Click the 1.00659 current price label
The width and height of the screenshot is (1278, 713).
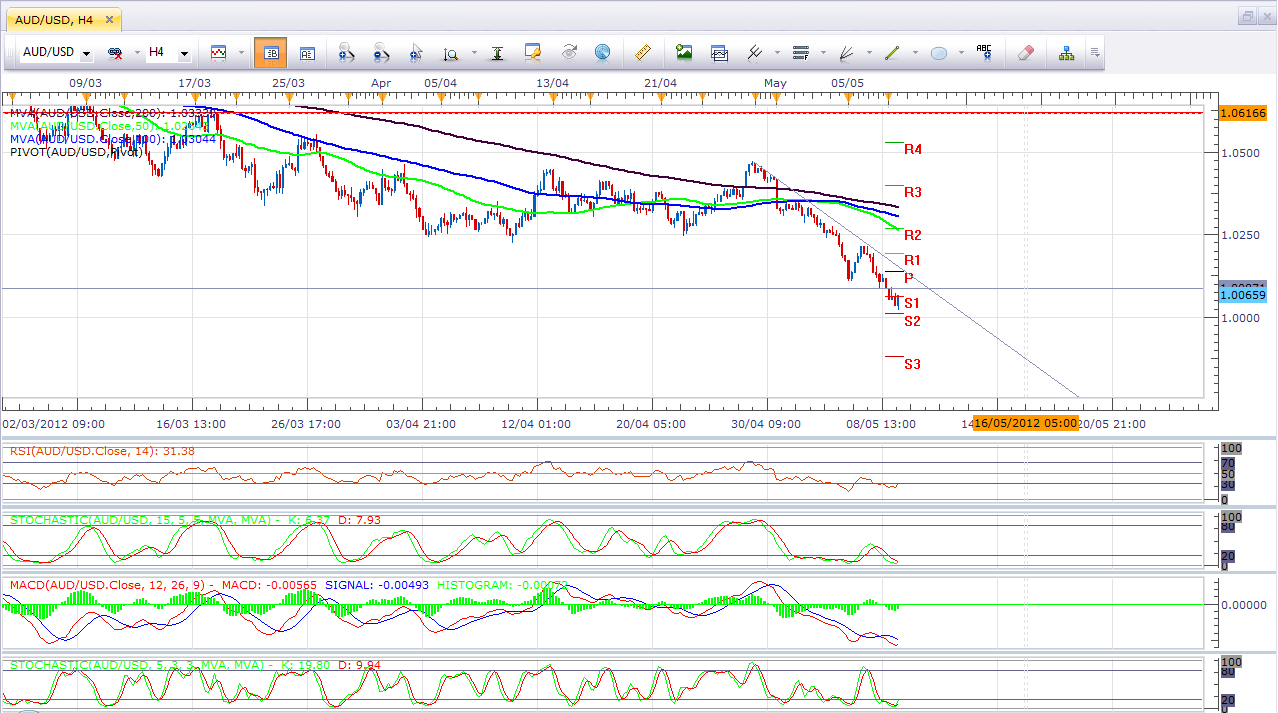click(x=1243, y=296)
